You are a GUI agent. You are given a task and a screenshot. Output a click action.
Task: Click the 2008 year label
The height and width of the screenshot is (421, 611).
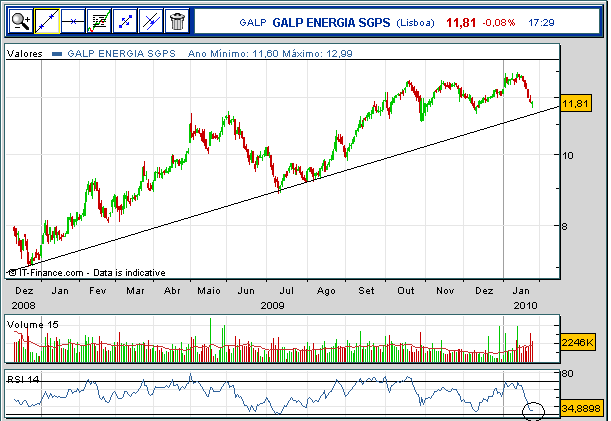click(x=23, y=306)
